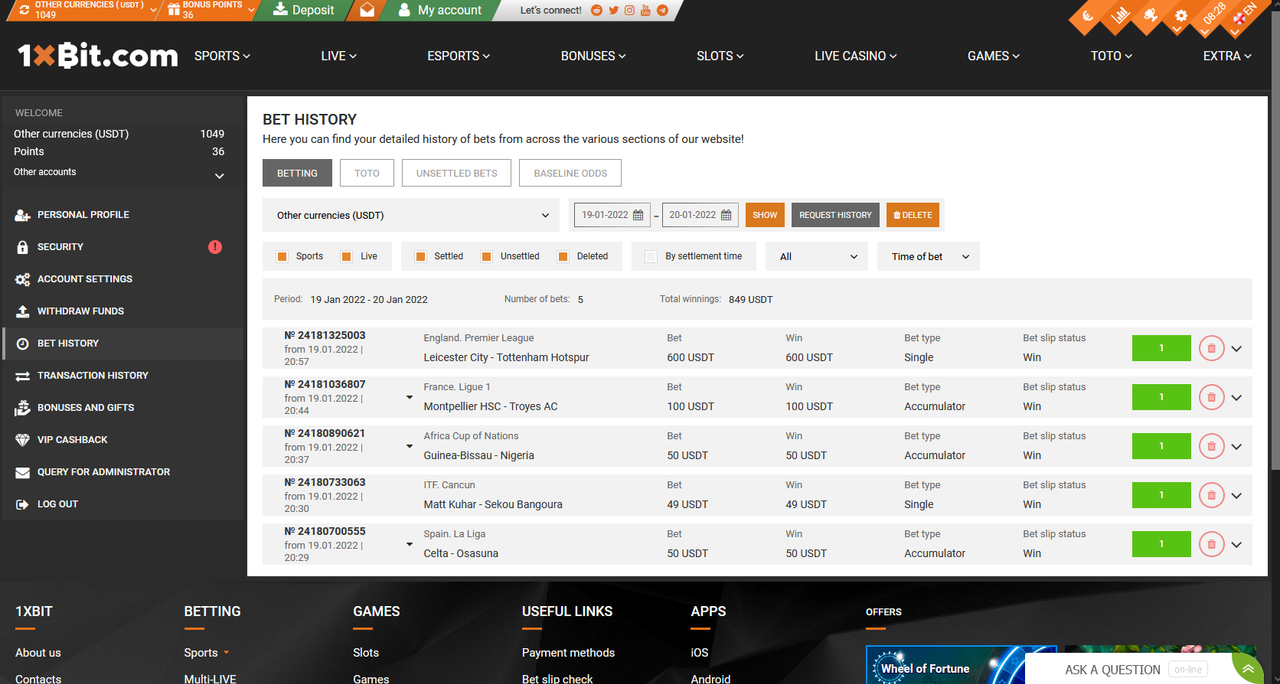This screenshot has height=684, width=1280.
Task: Click the Telegram social icon
Action: 662,11
